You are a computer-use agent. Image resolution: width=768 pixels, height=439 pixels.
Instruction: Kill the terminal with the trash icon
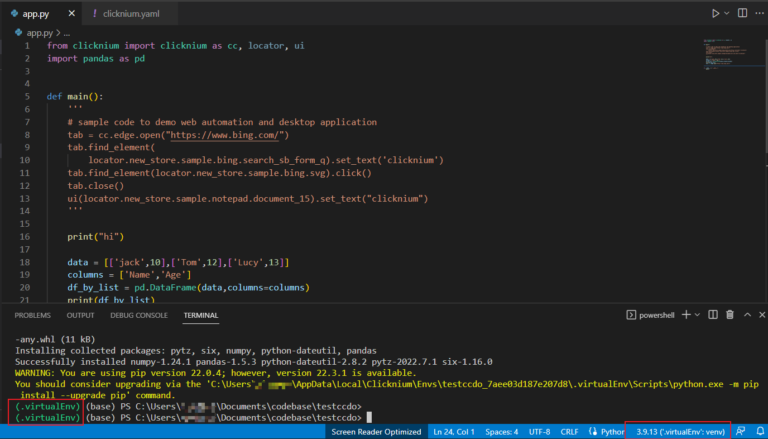(730, 315)
